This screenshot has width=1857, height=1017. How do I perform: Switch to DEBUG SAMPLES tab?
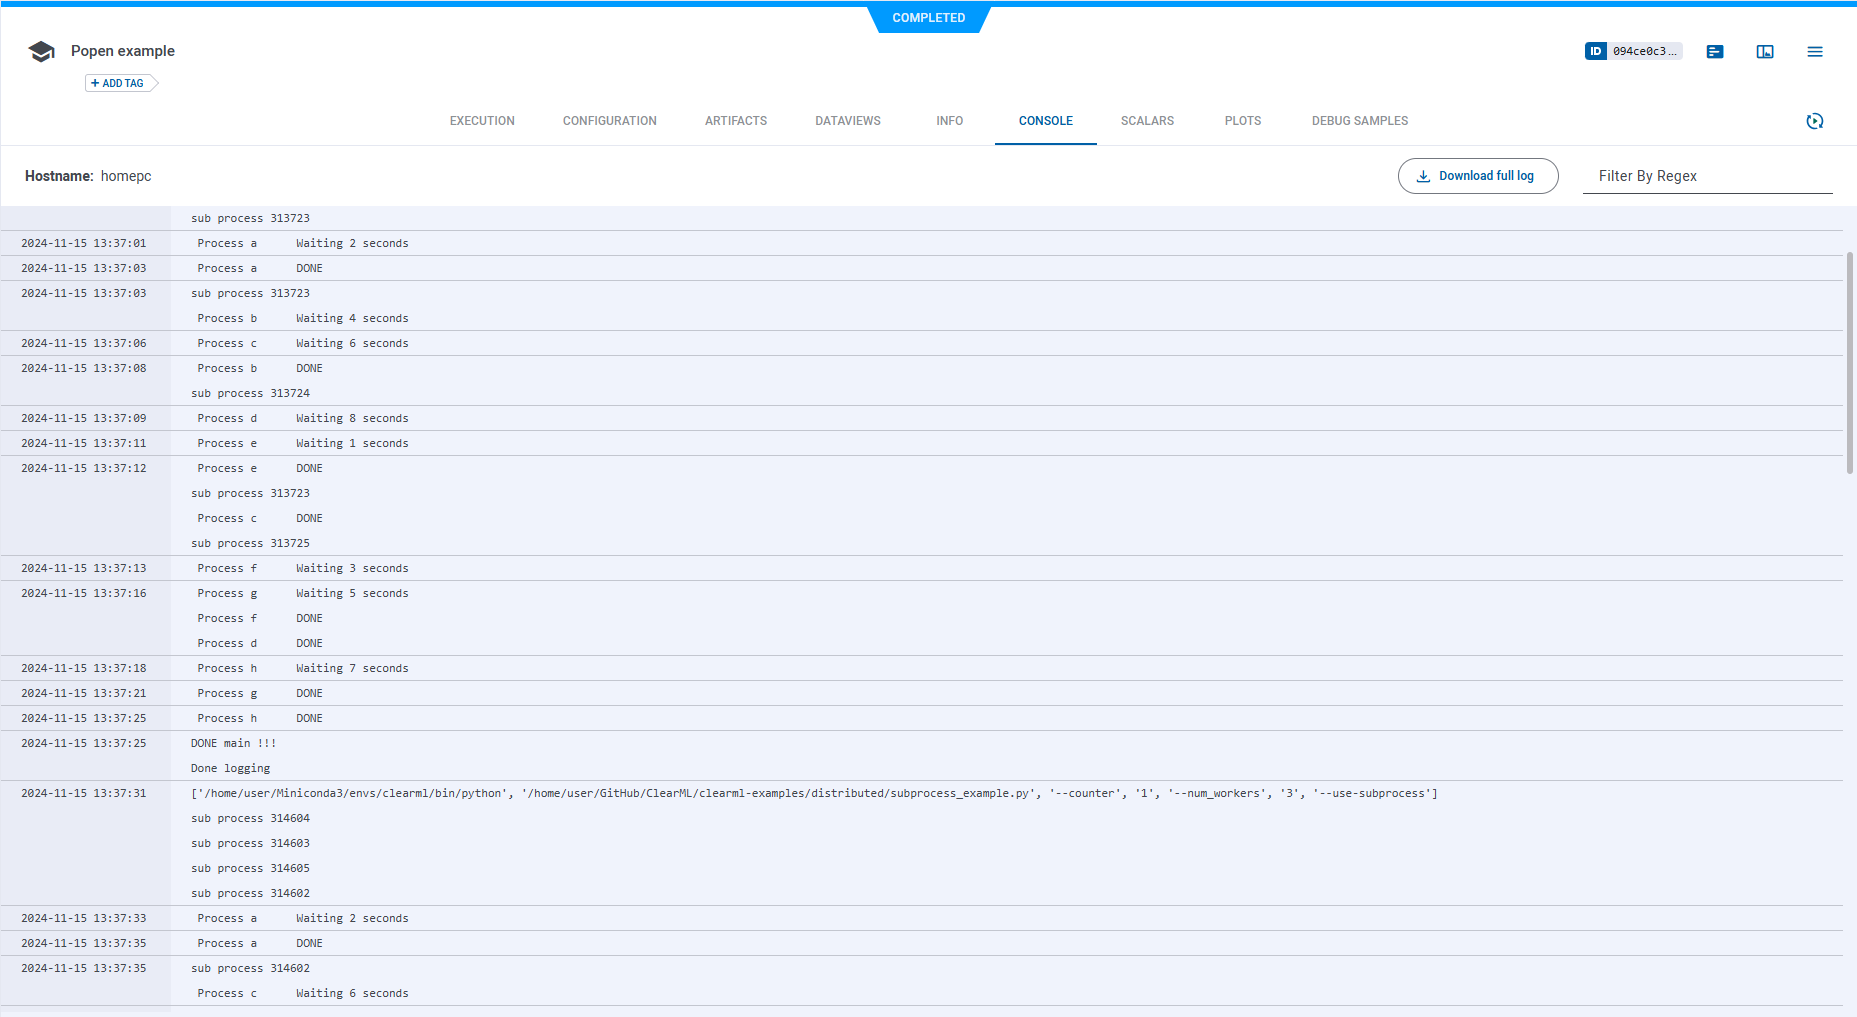click(x=1359, y=121)
